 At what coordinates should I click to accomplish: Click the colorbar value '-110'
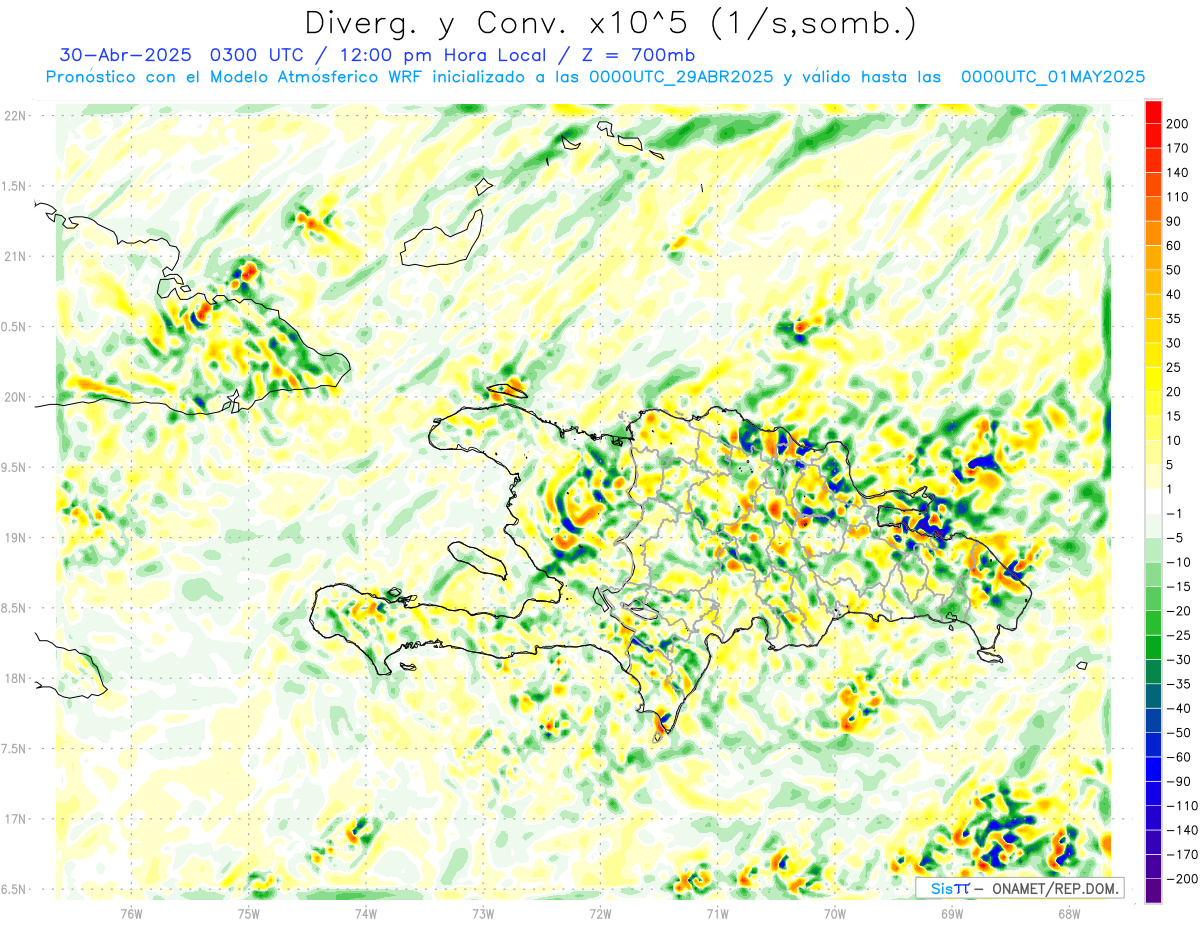pos(1181,806)
